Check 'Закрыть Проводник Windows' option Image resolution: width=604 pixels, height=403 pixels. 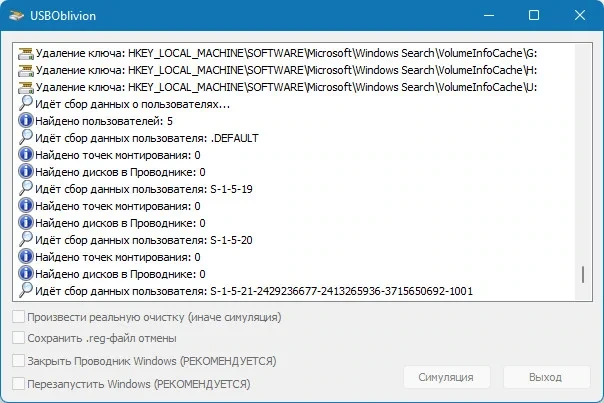click(18, 361)
